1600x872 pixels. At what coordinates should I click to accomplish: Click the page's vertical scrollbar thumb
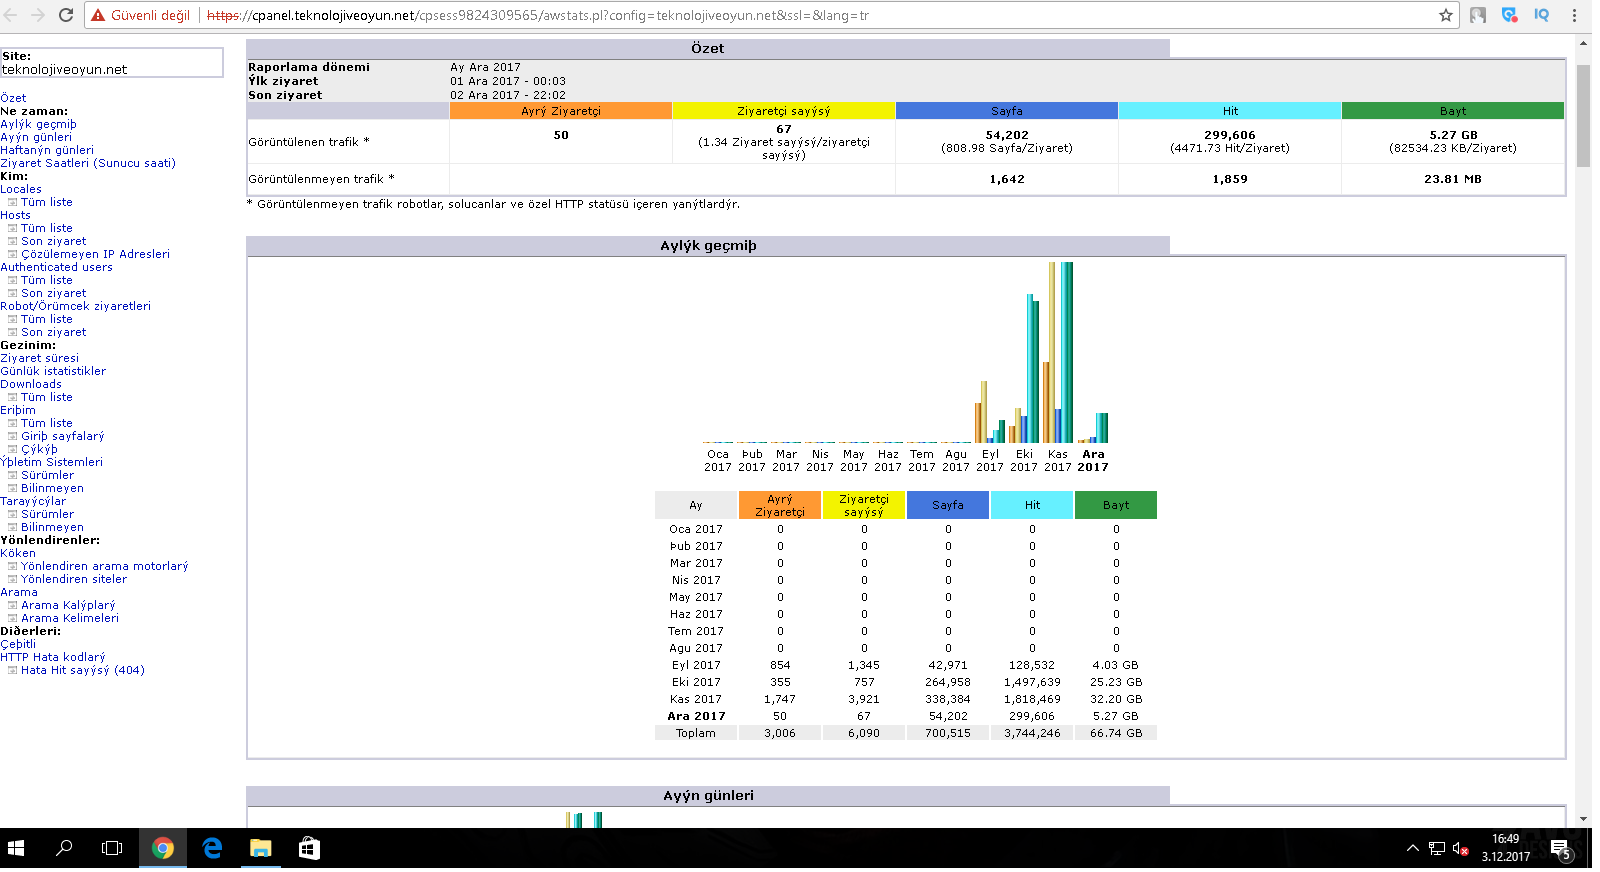[x=1583, y=115]
